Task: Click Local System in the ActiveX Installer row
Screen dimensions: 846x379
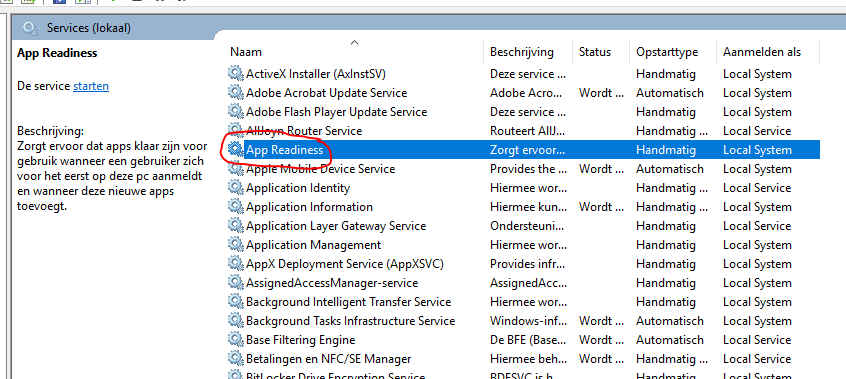Action: pyautogui.click(x=757, y=73)
